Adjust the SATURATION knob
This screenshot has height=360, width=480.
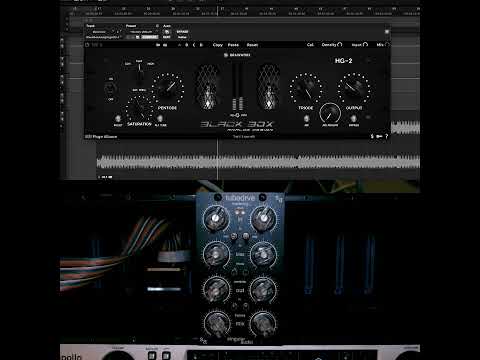(139, 110)
